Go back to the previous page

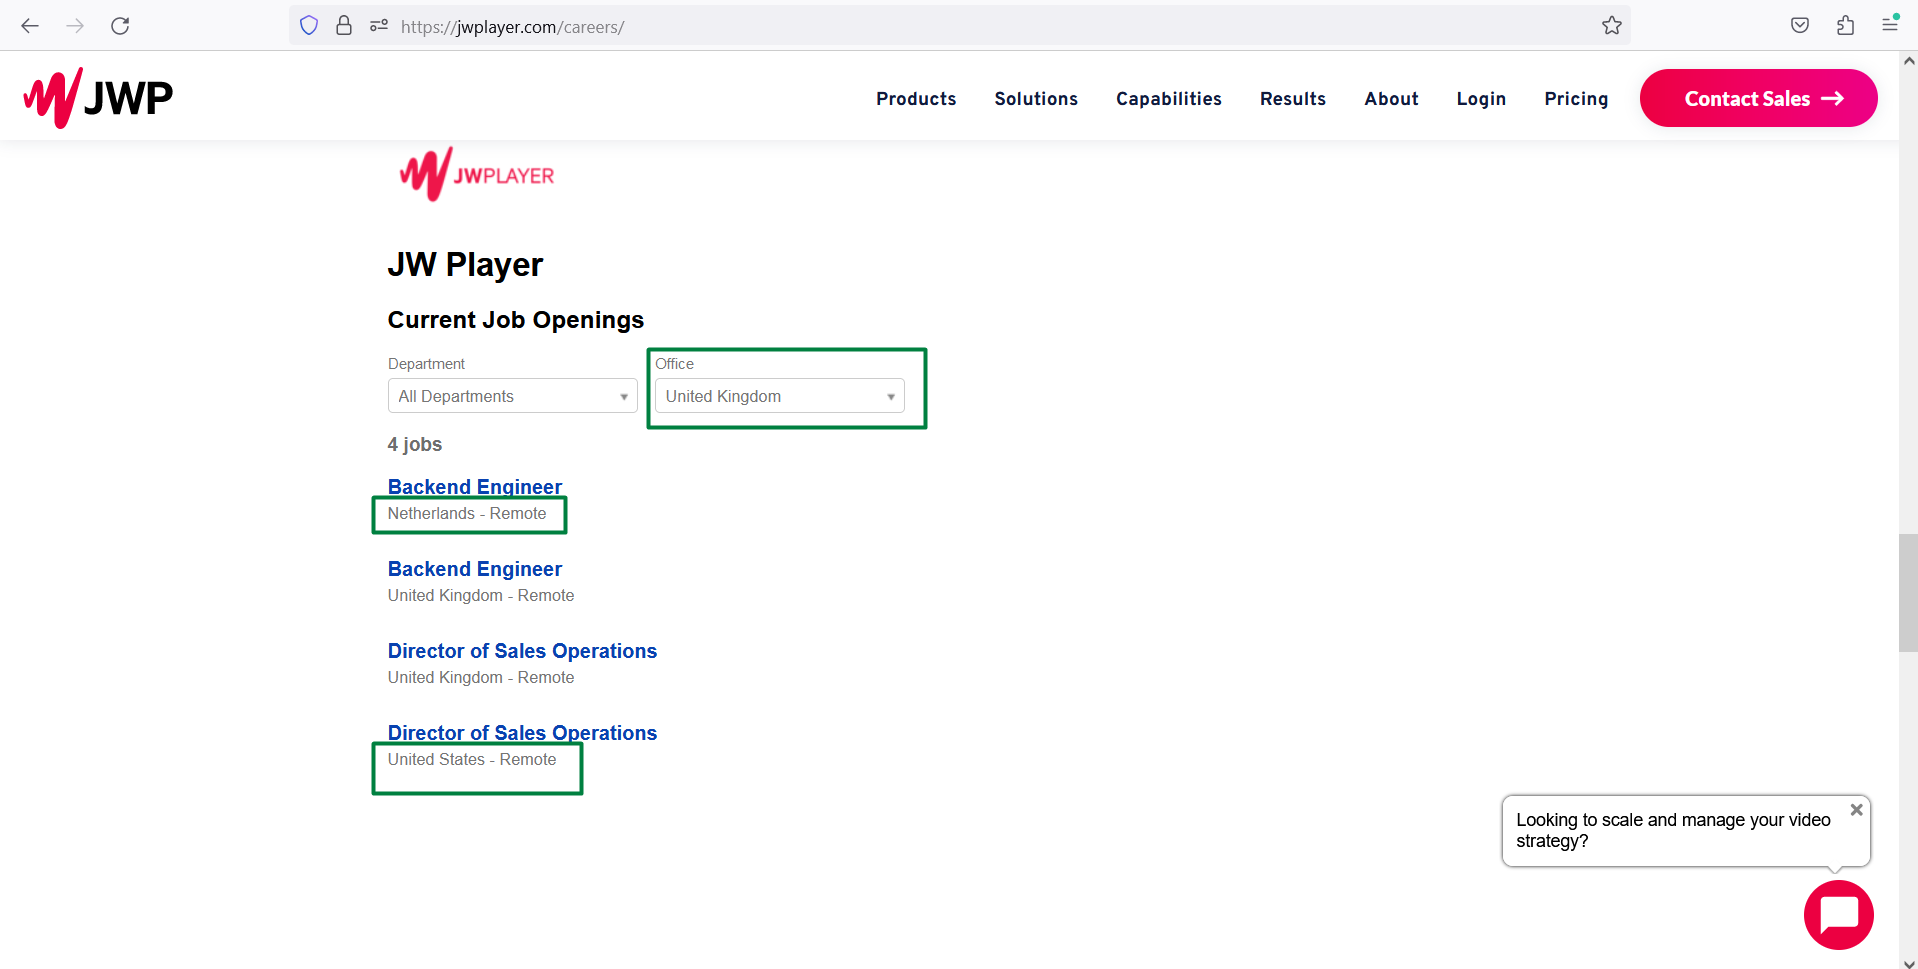pyautogui.click(x=30, y=26)
